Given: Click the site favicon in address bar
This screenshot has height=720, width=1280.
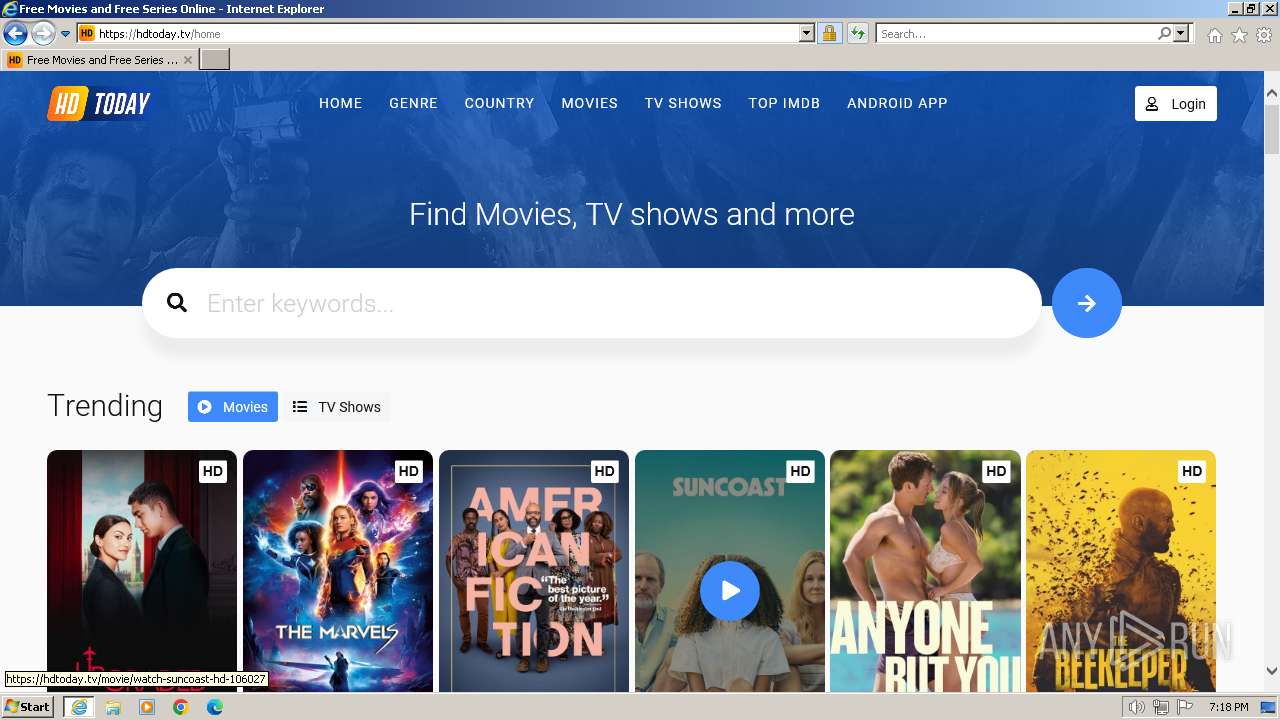Looking at the screenshot, I should tap(86, 34).
